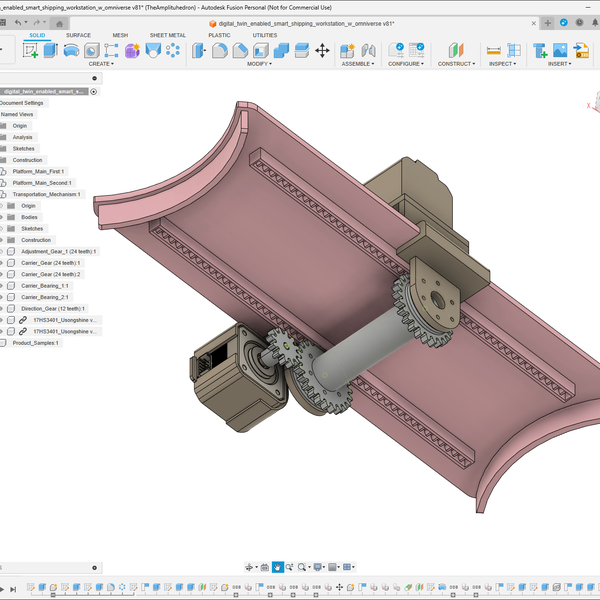600x600 pixels.
Task: Click the Press Pull tool icon
Action: click(199, 50)
